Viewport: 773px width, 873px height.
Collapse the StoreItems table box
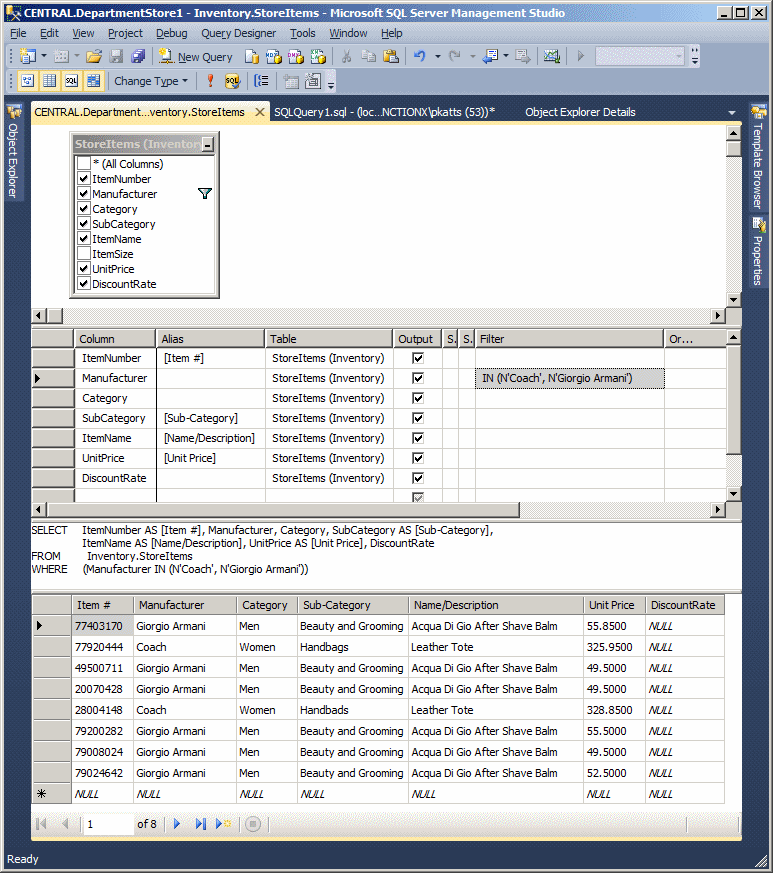coord(208,145)
